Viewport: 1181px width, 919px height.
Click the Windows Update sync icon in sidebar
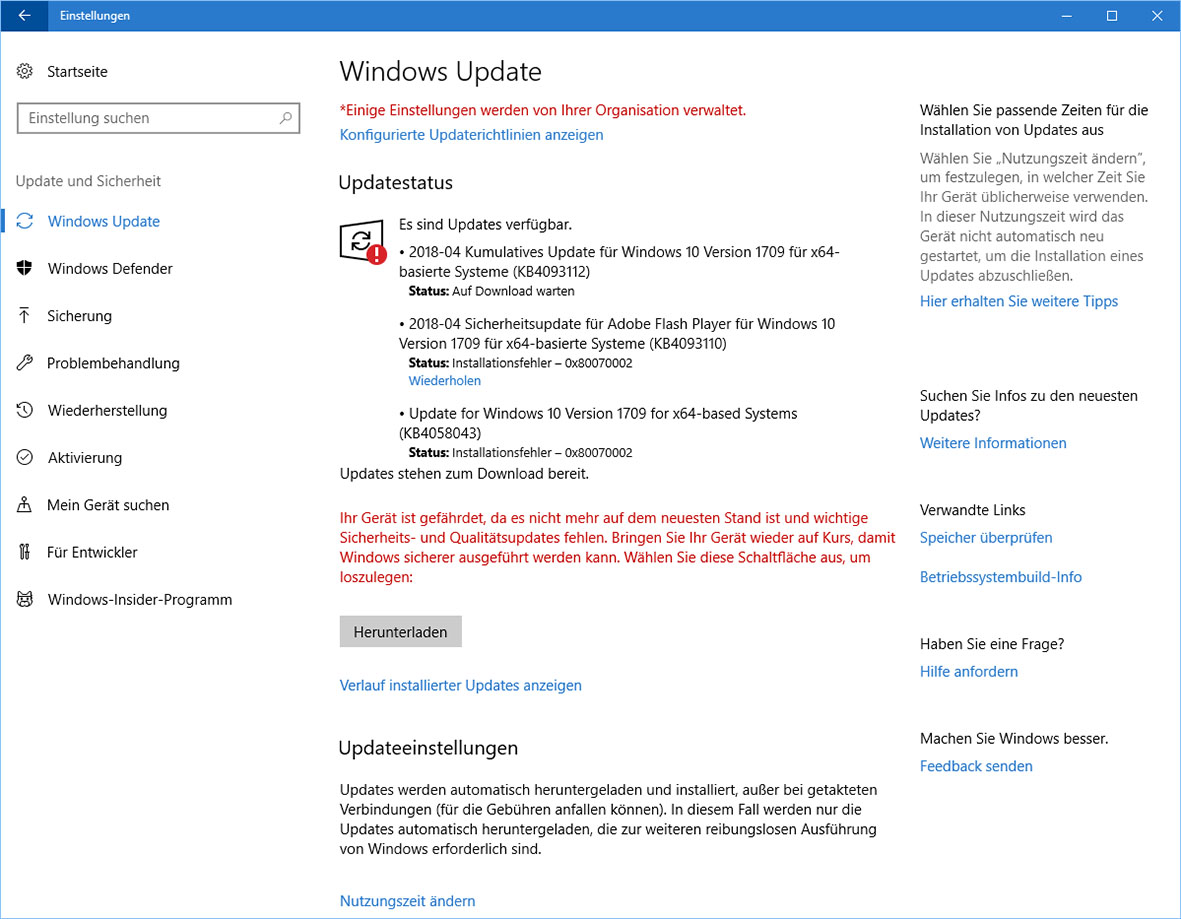25,221
